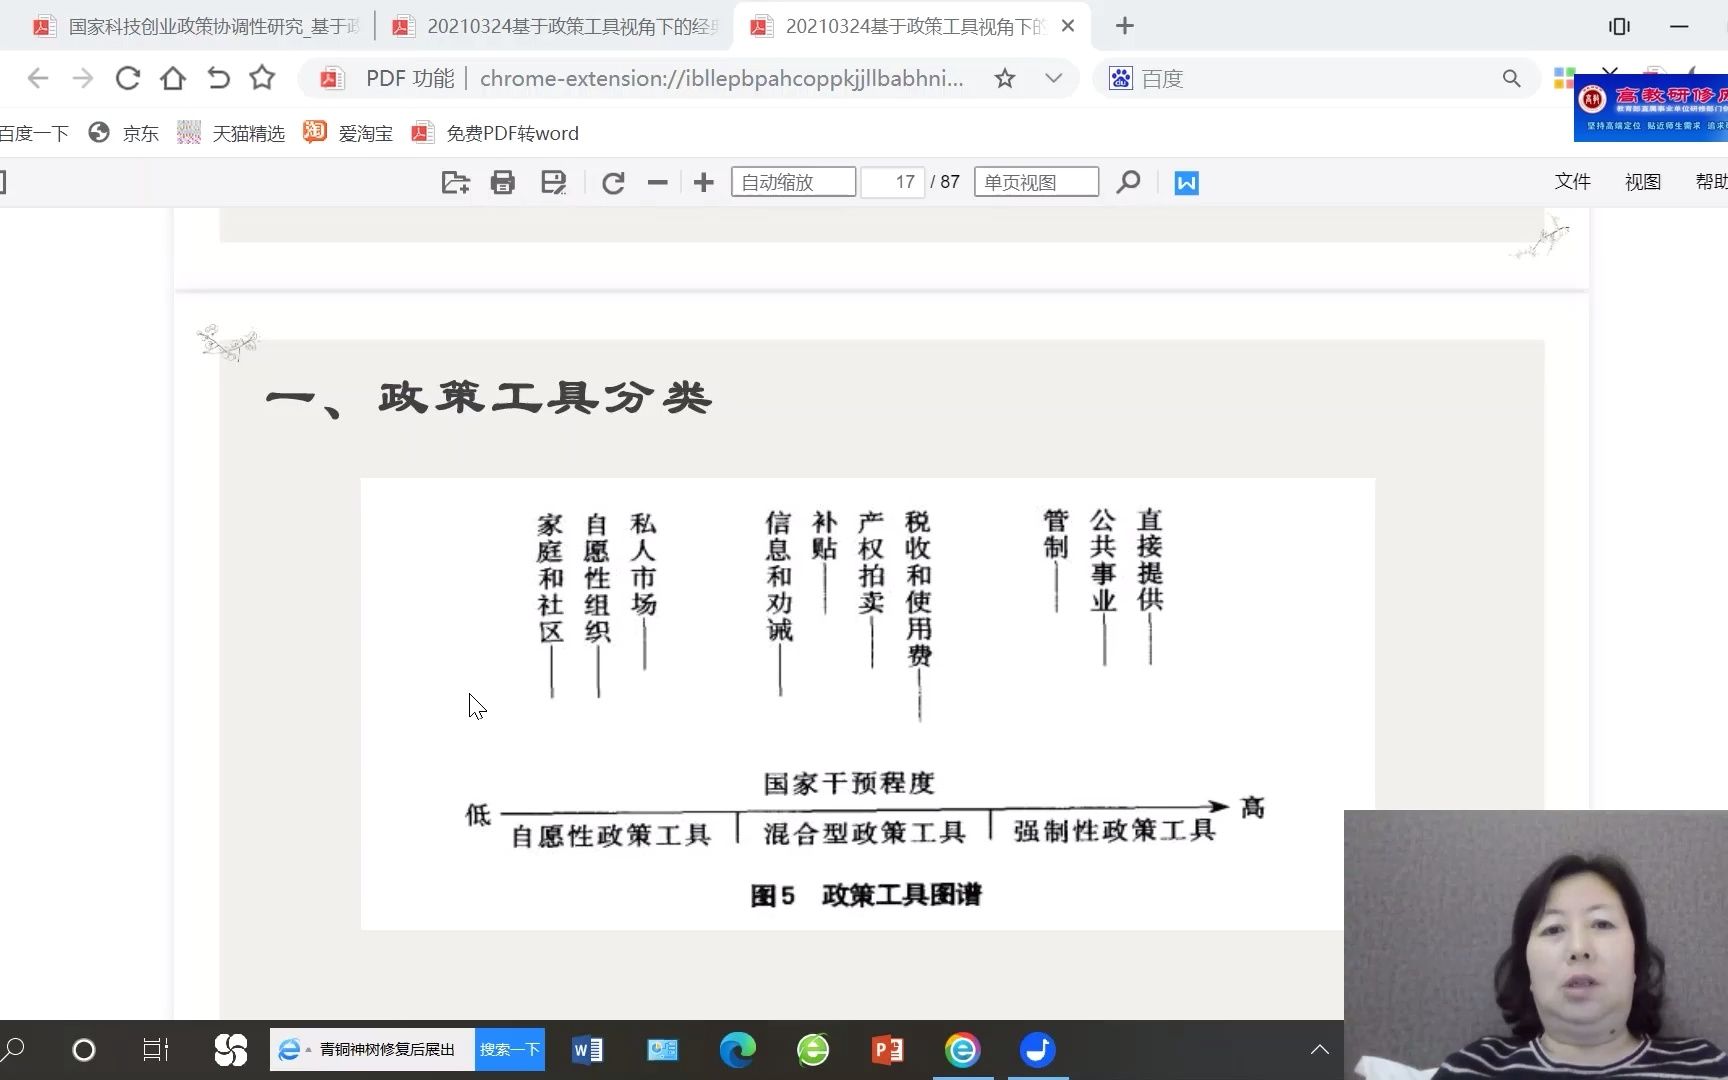Open Microsoft Word from taskbar
Viewport: 1728px width, 1080px height.
click(588, 1050)
